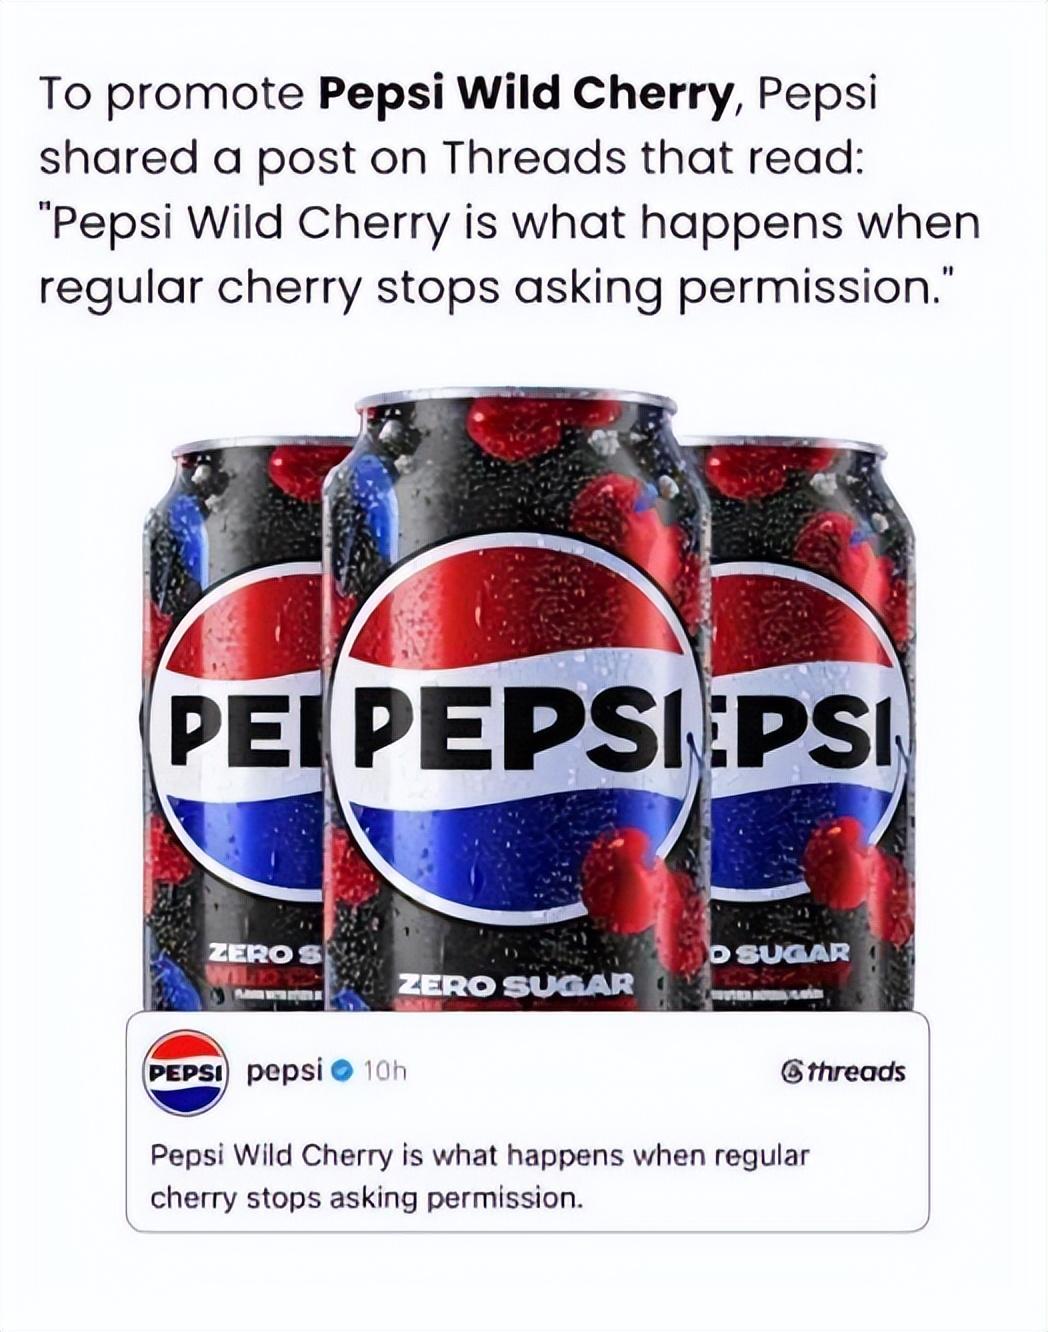Click the Threads logo icon
Screen dimensions: 1048x1332
(x=790, y=1072)
